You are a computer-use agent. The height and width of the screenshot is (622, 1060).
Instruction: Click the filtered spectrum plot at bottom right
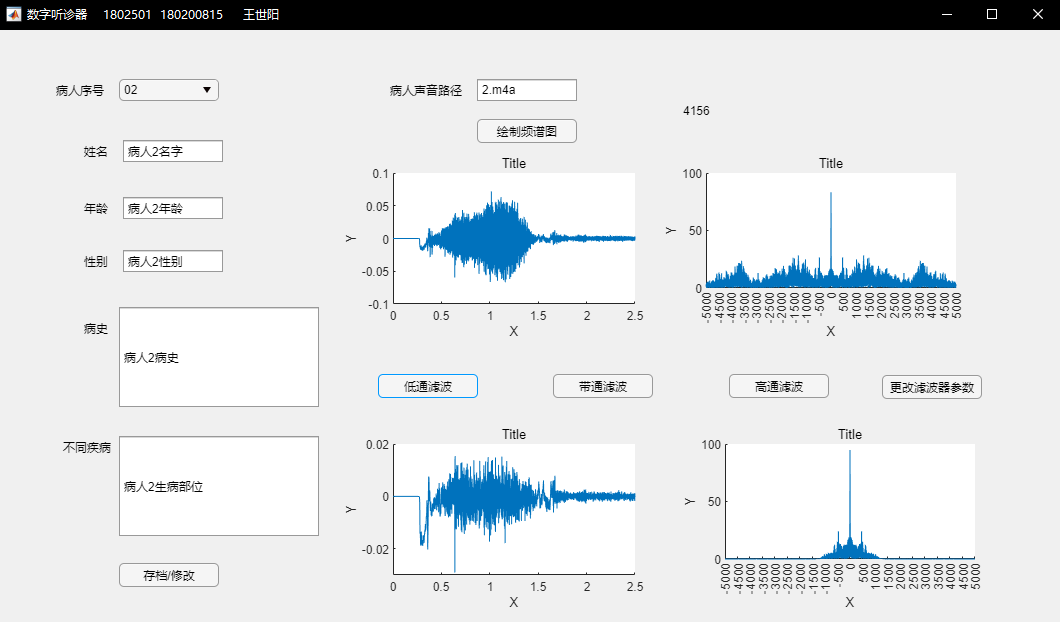click(850, 502)
